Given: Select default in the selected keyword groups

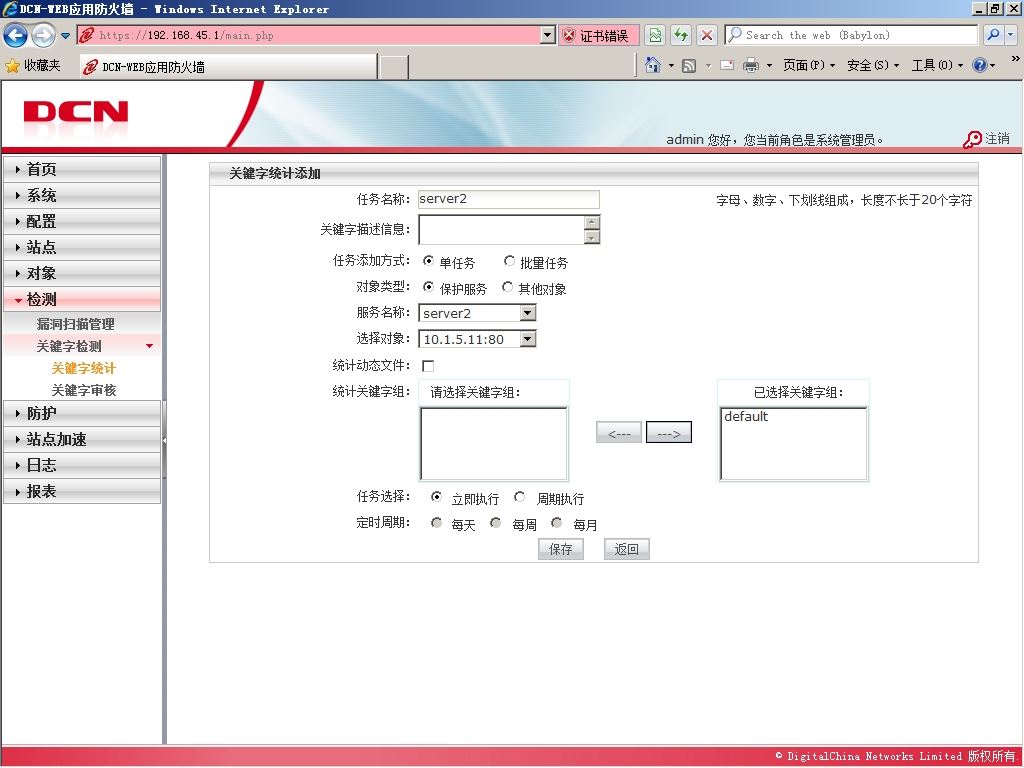Looking at the screenshot, I should (x=746, y=416).
